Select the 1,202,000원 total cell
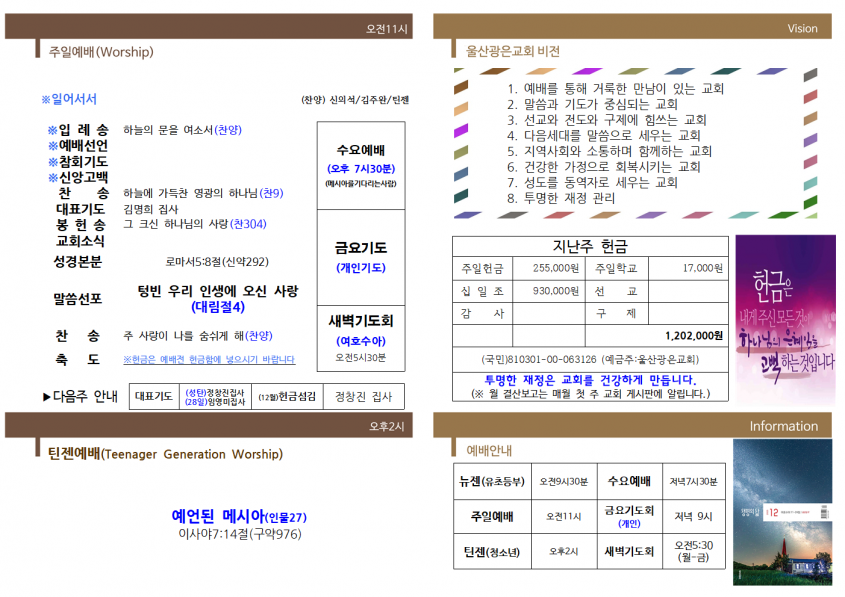This screenshot has width=845, height=597. [x=657, y=336]
